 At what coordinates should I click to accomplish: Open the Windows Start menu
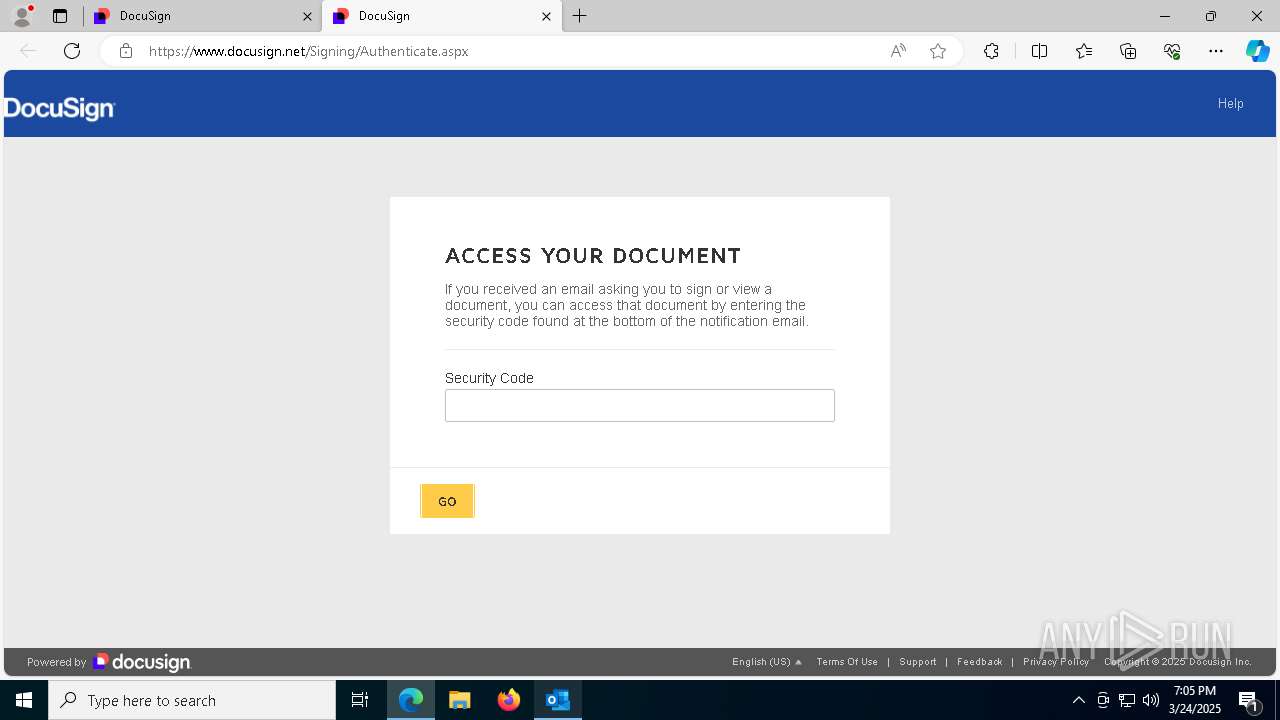click(24, 700)
